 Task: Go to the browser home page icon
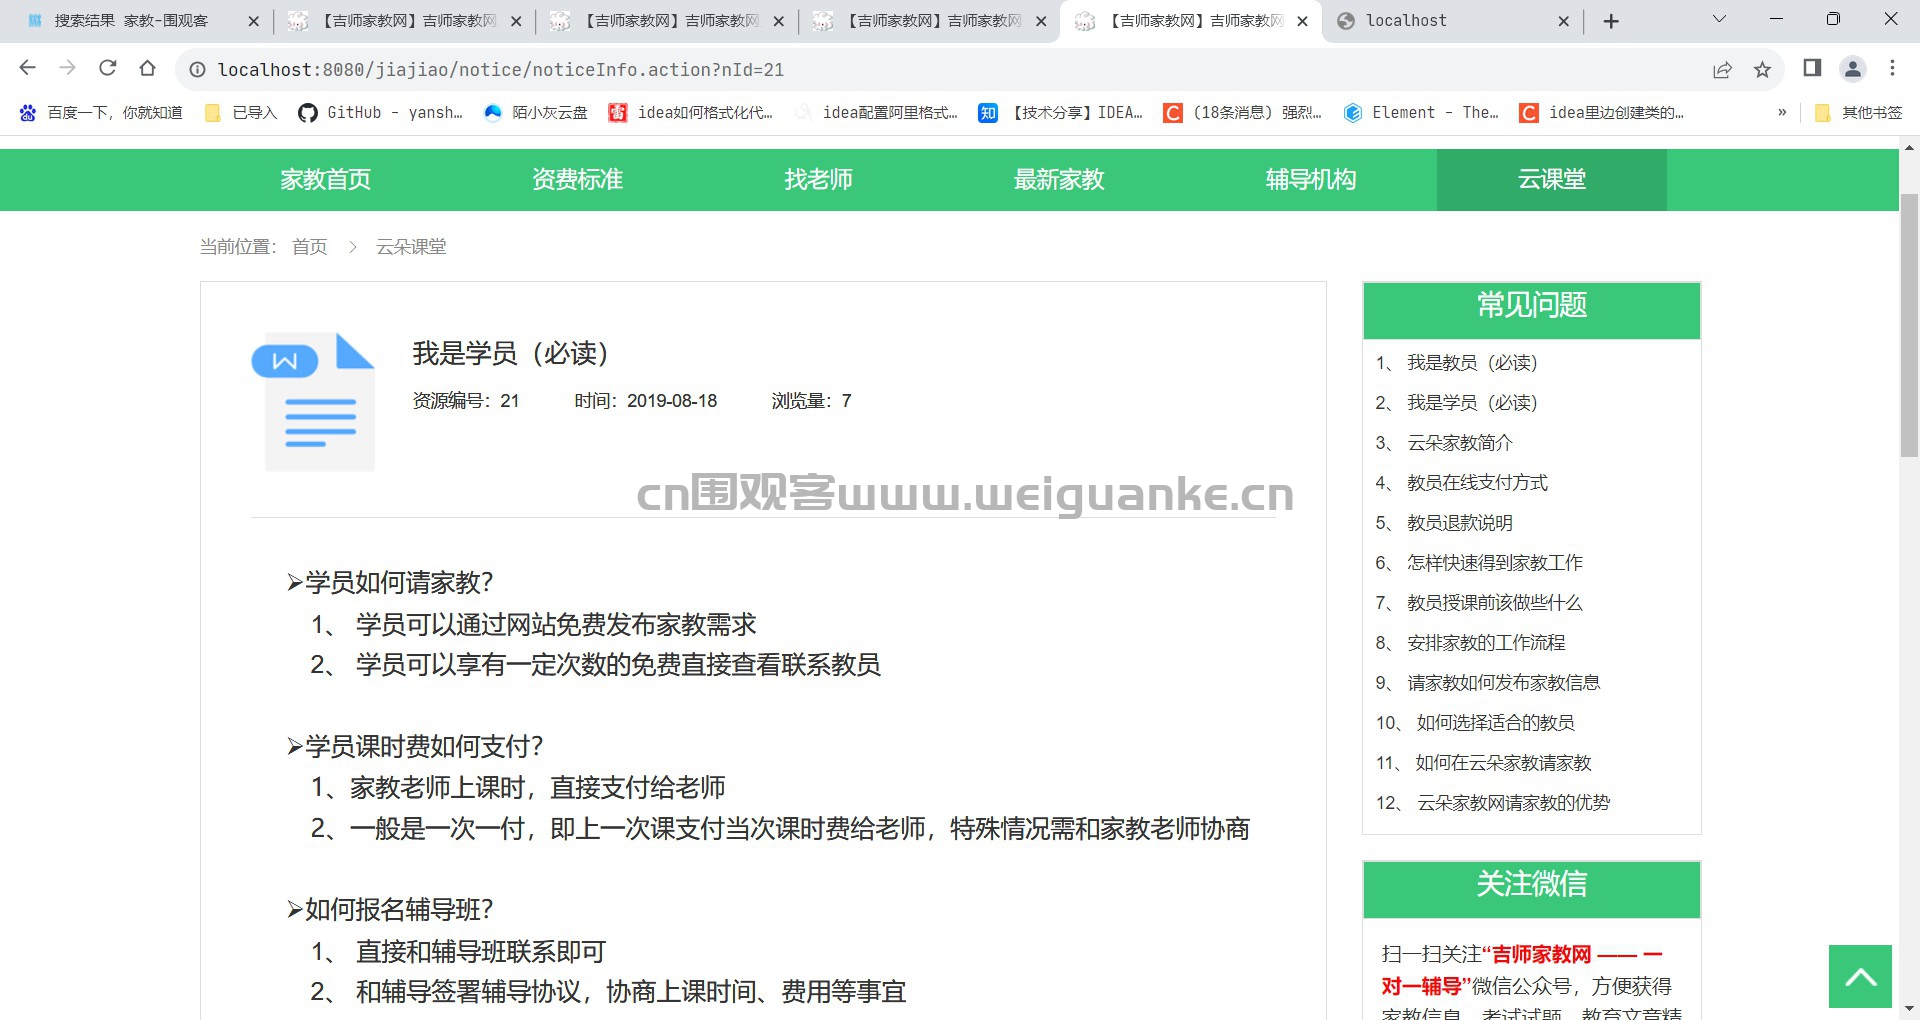click(x=148, y=68)
